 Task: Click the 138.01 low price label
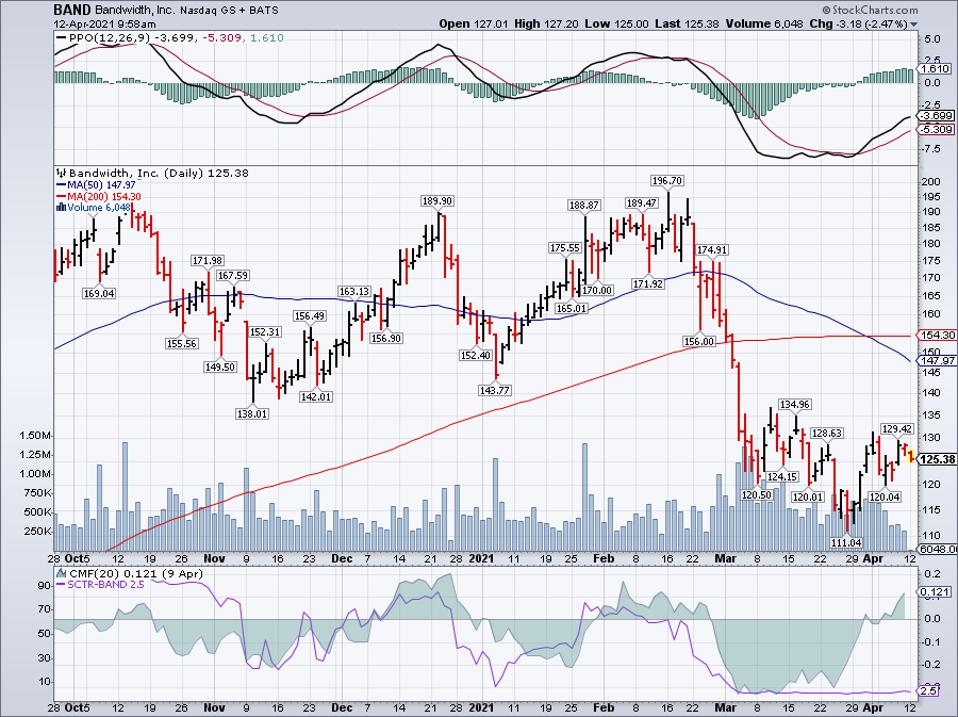252,413
